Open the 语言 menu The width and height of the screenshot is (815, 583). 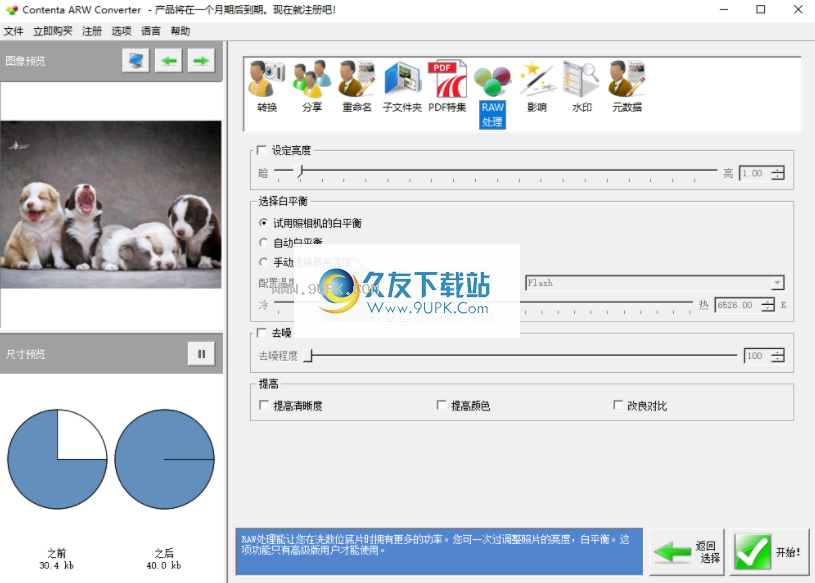(x=151, y=31)
